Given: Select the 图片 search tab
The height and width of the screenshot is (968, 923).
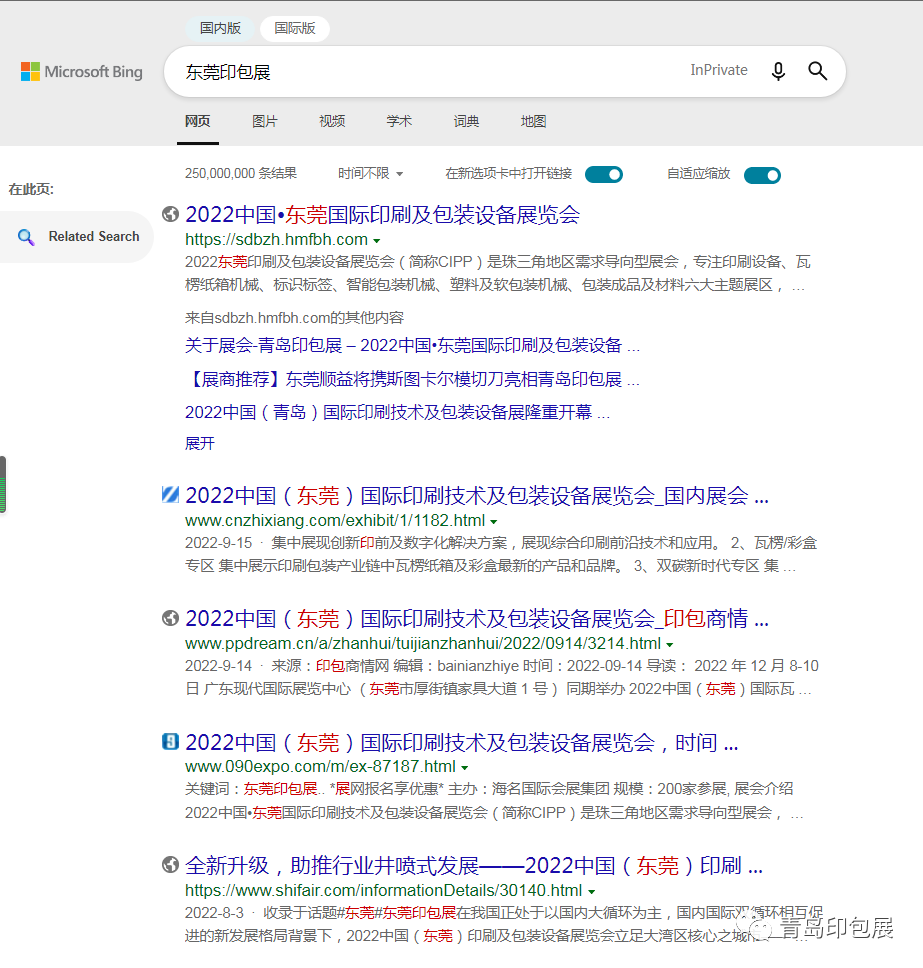Looking at the screenshot, I should click(x=265, y=121).
